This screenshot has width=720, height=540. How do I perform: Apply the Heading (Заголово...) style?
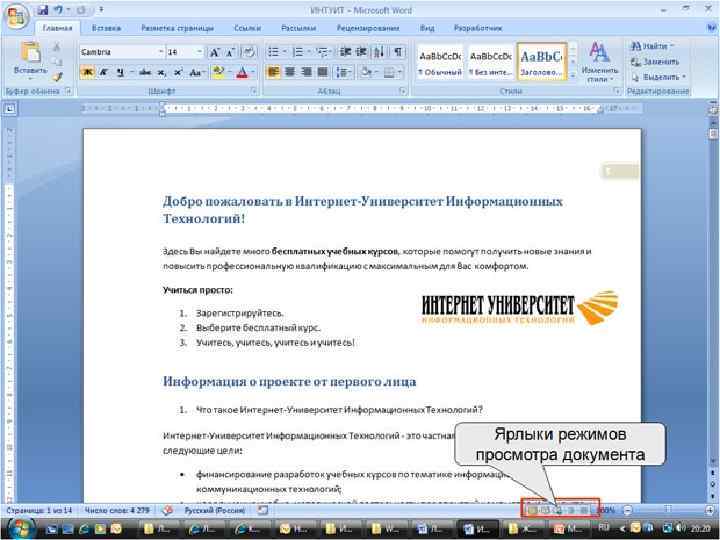541,62
